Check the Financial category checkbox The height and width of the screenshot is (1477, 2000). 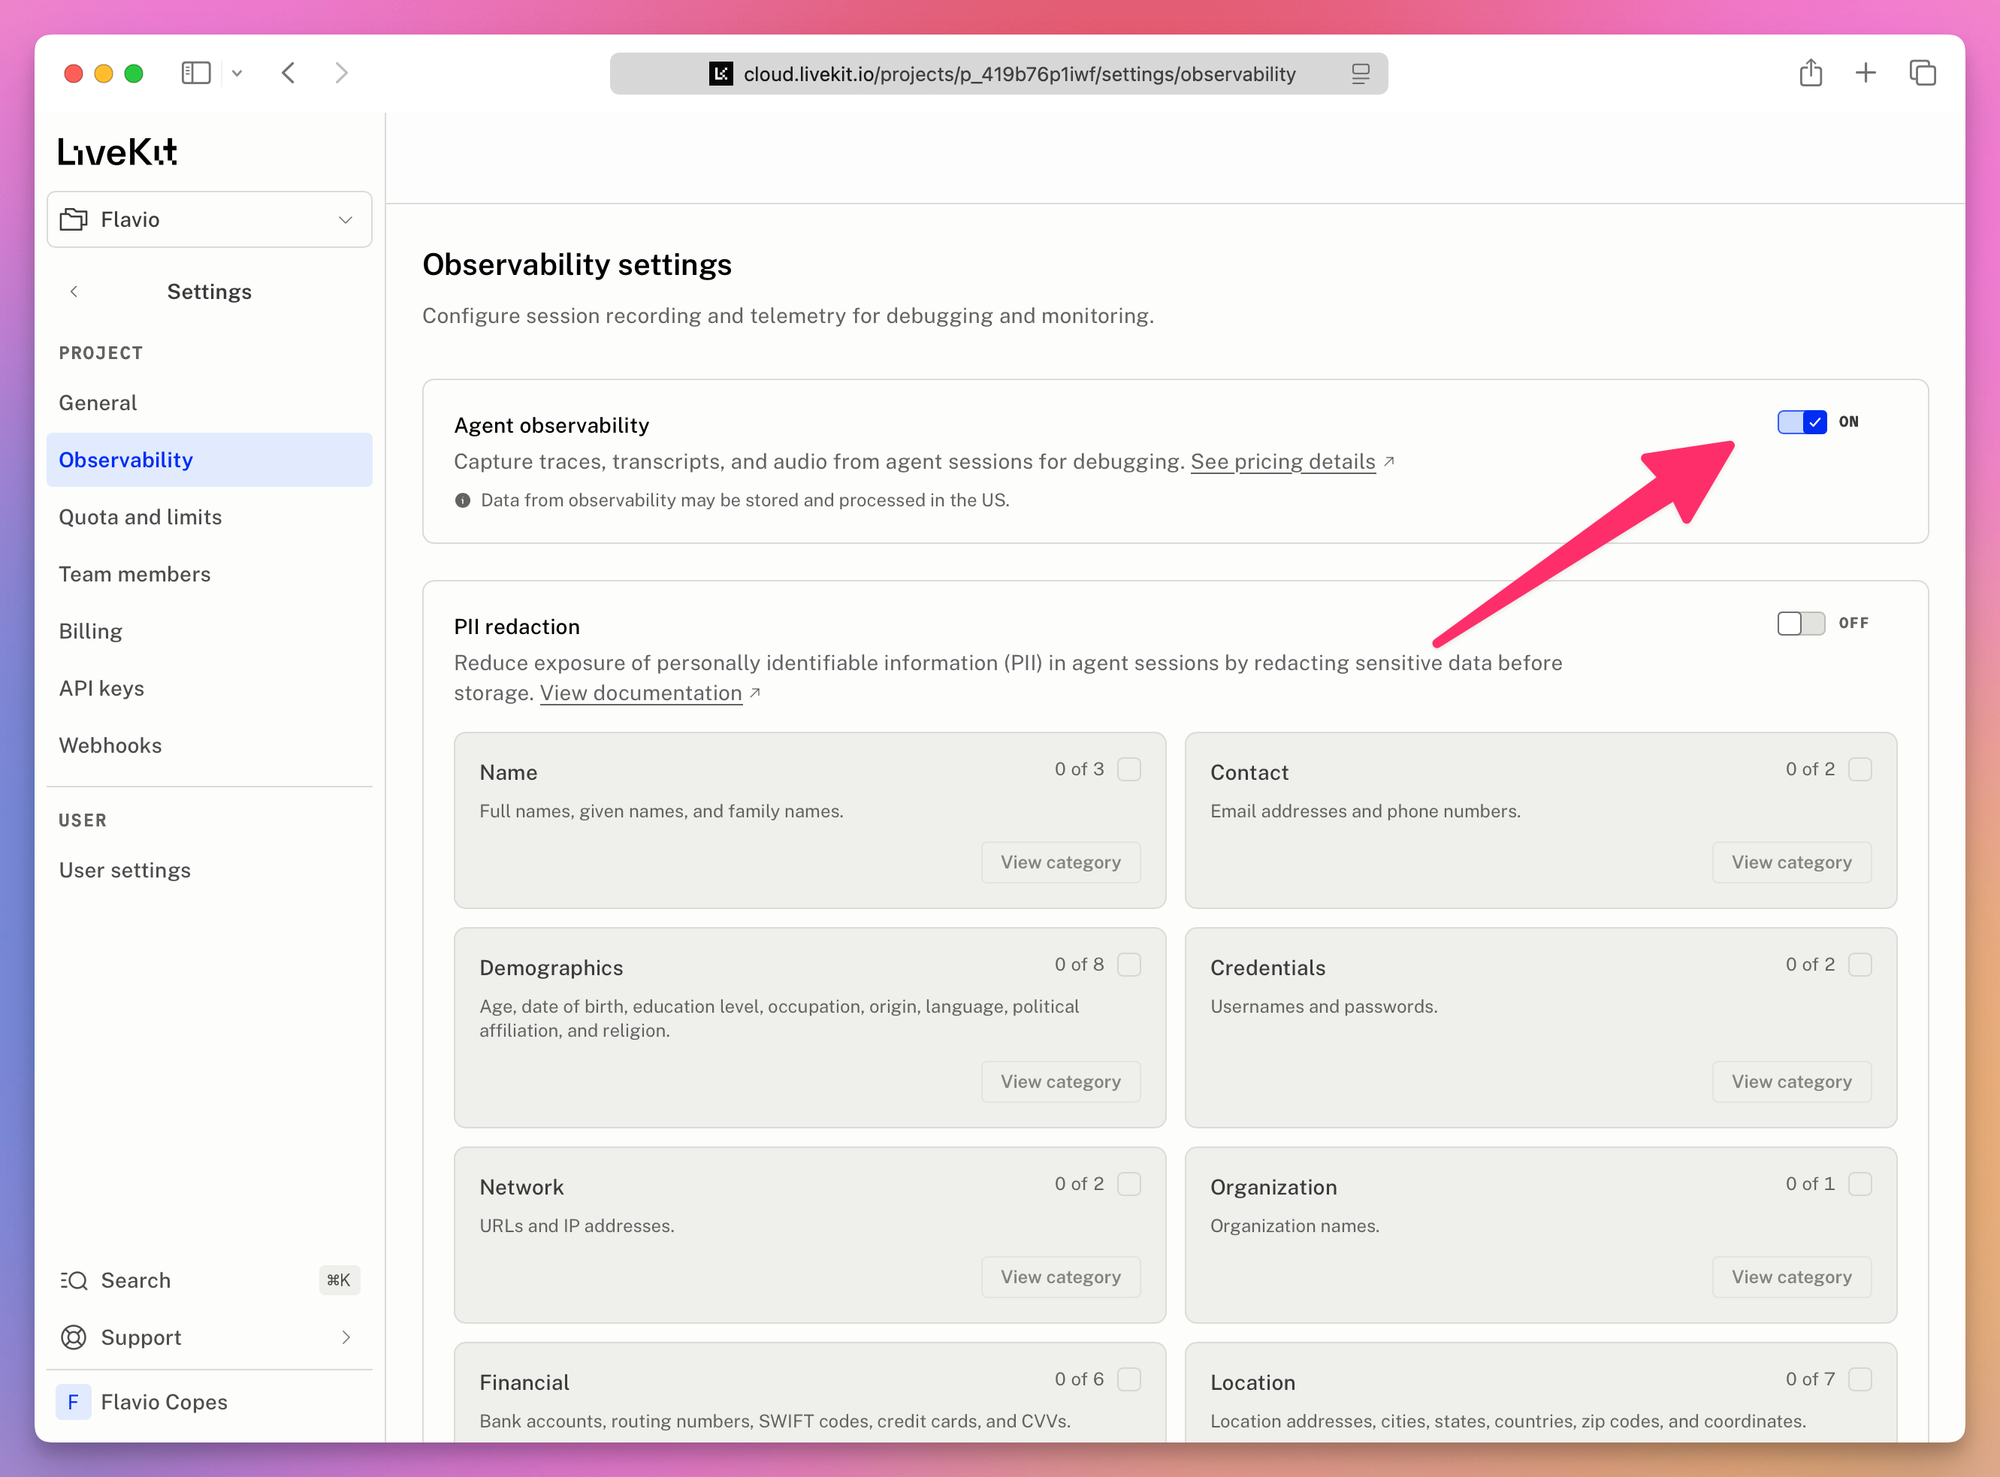point(1129,1379)
